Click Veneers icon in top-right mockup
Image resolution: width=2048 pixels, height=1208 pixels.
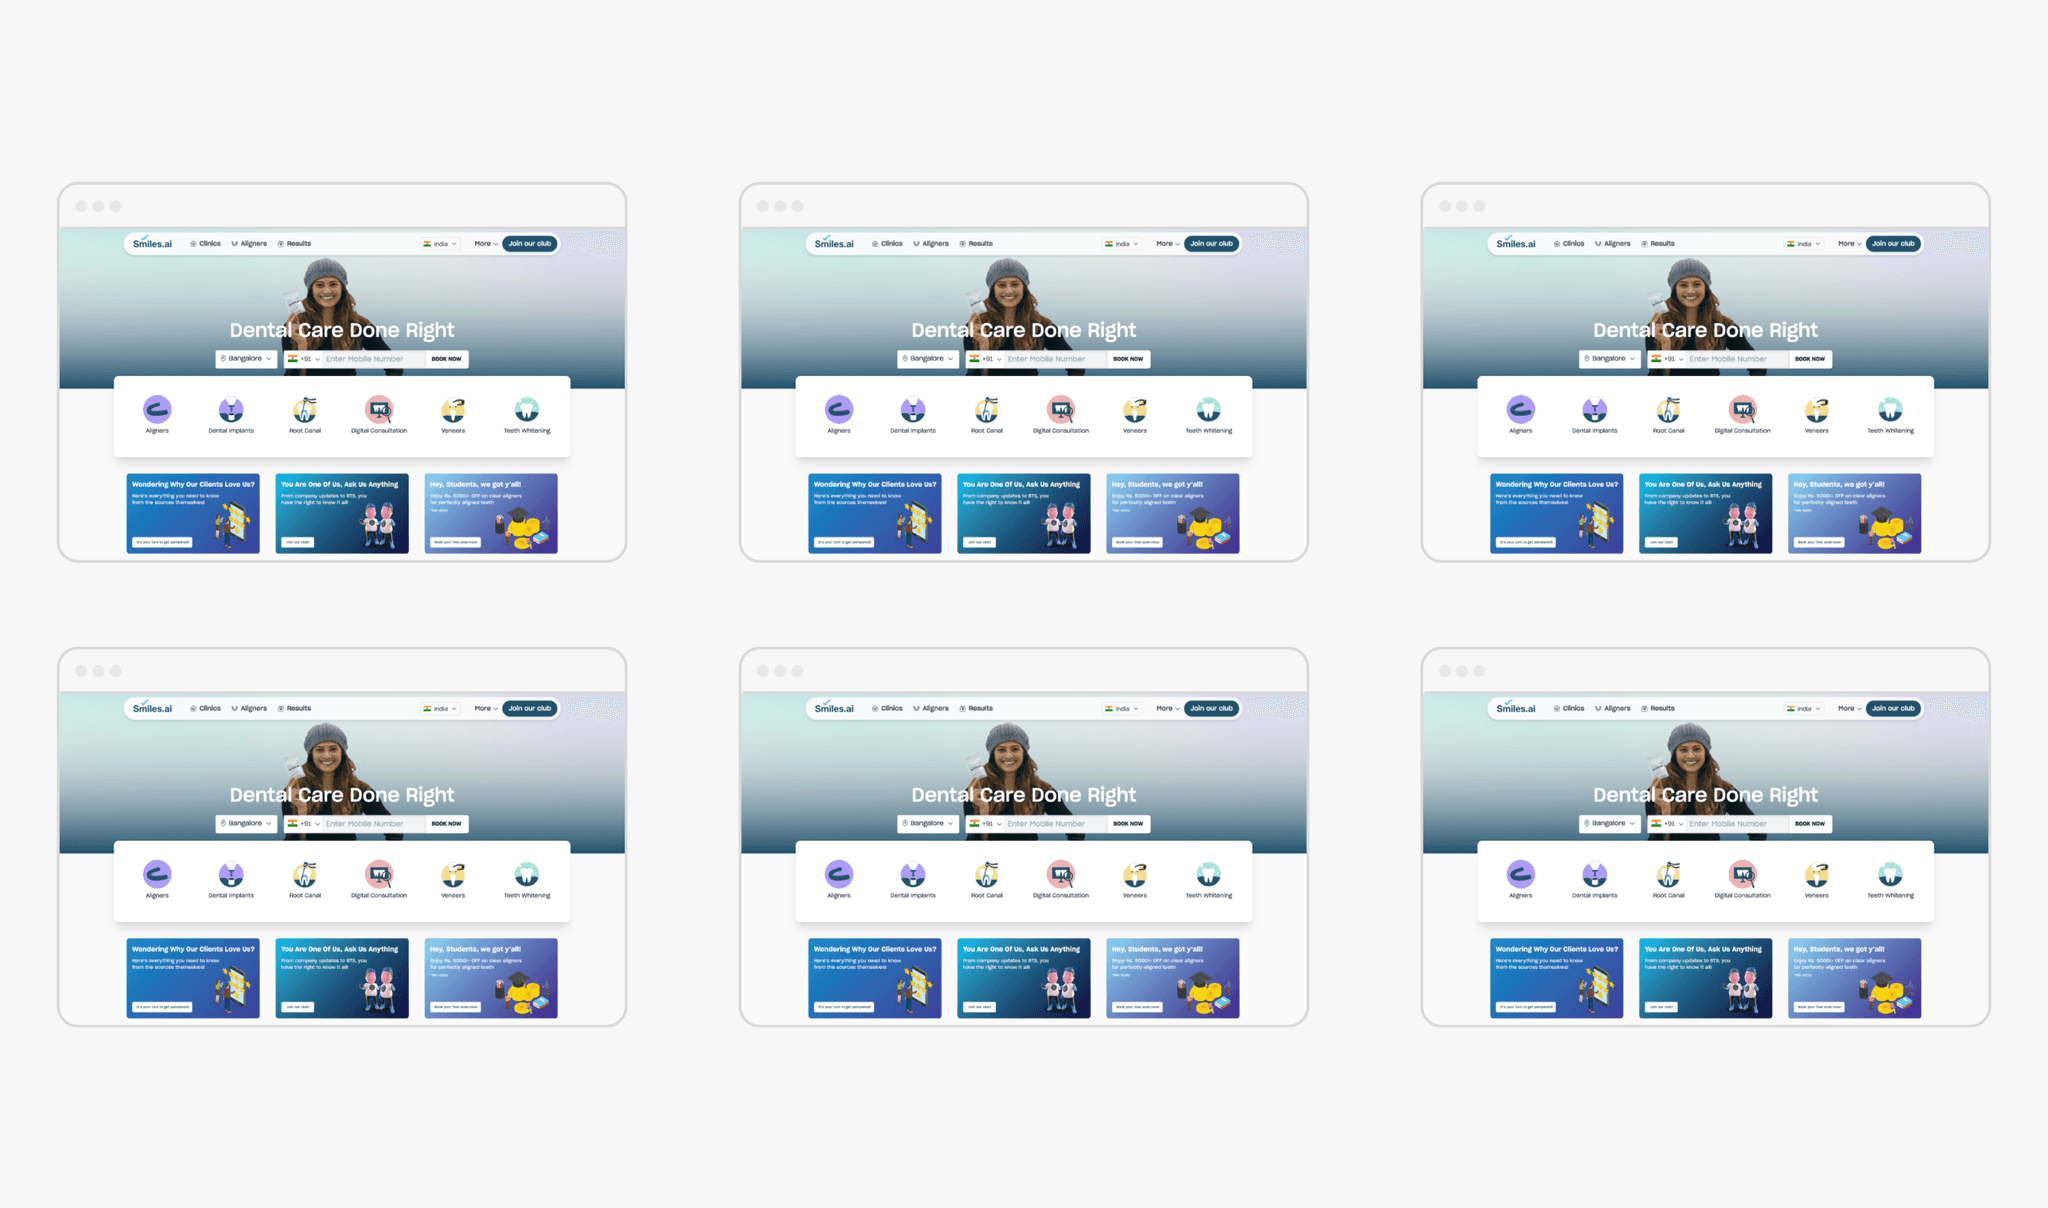[x=1816, y=410]
